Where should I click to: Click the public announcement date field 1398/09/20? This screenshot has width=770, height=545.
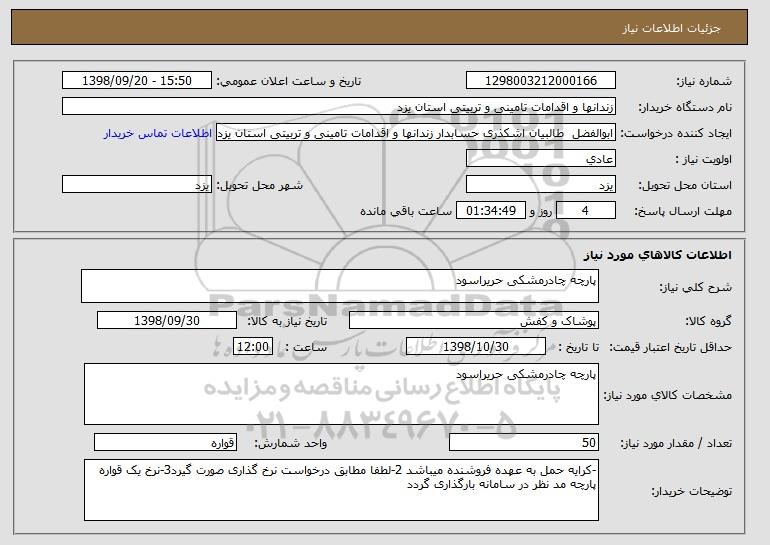[x=137, y=81]
